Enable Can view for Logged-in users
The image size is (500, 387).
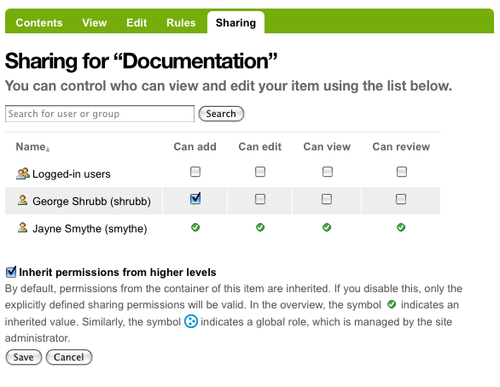click(328, 172)
